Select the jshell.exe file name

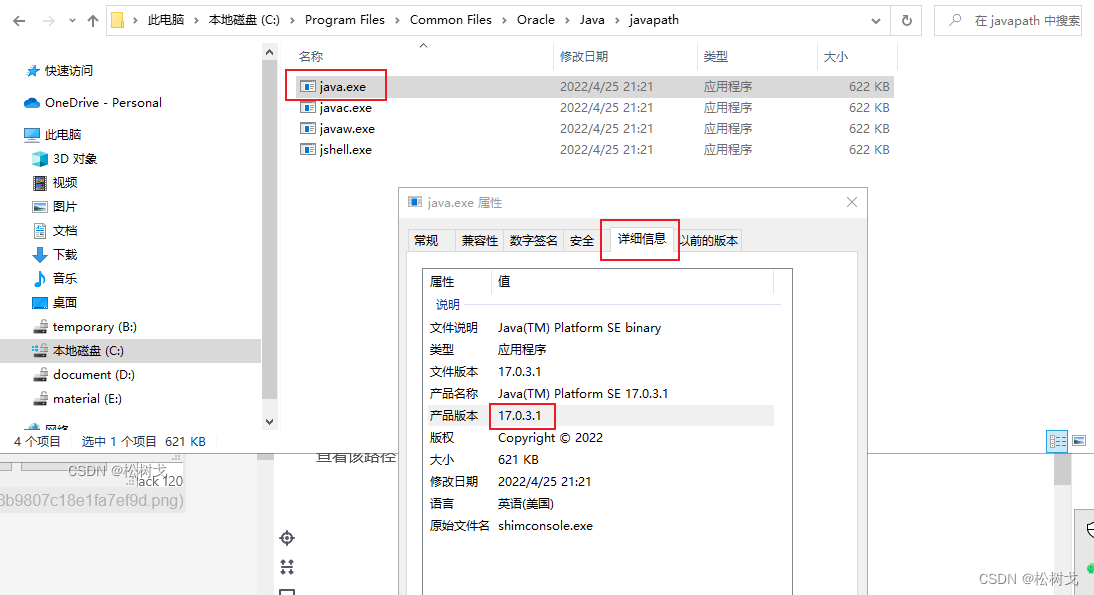click(345, 149)
